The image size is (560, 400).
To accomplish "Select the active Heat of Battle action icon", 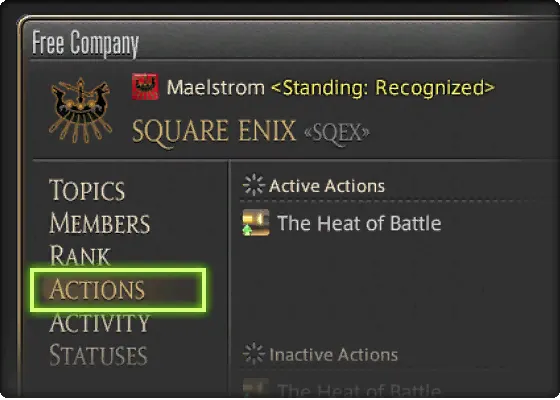I will [256, 222].
